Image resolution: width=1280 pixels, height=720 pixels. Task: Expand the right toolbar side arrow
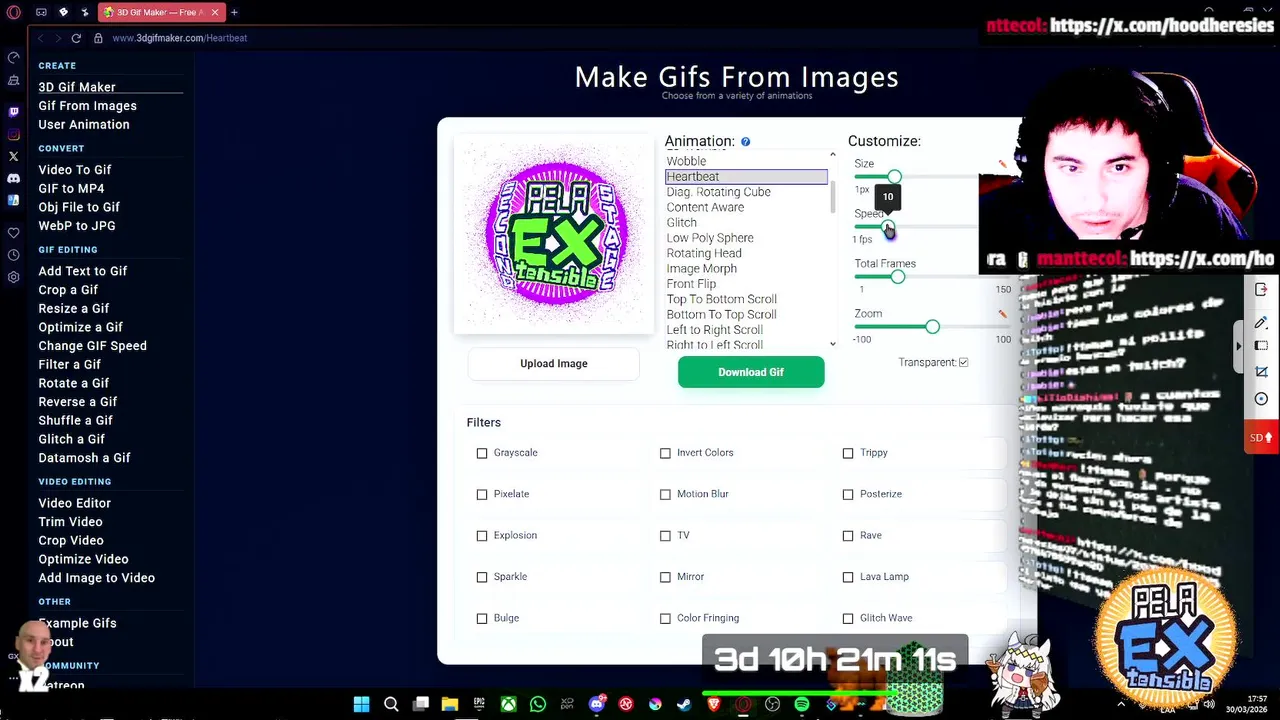(x=1239, y=346)
